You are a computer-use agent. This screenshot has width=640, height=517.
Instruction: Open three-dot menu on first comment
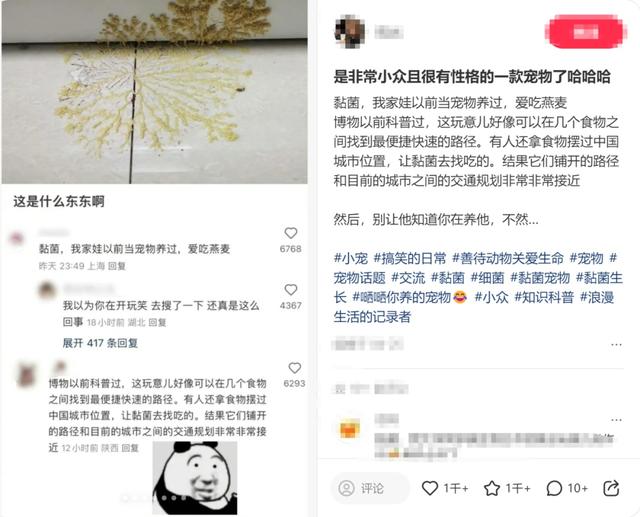[616, 420]
